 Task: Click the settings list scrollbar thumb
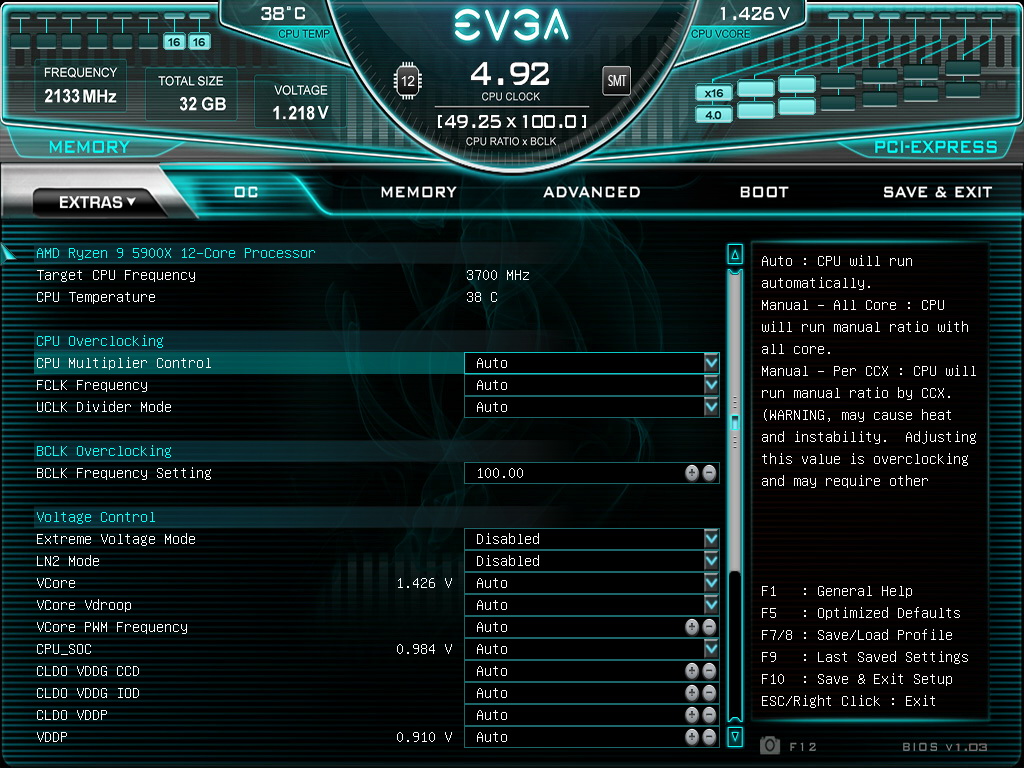pyautogui.click(x=735, y=422)
